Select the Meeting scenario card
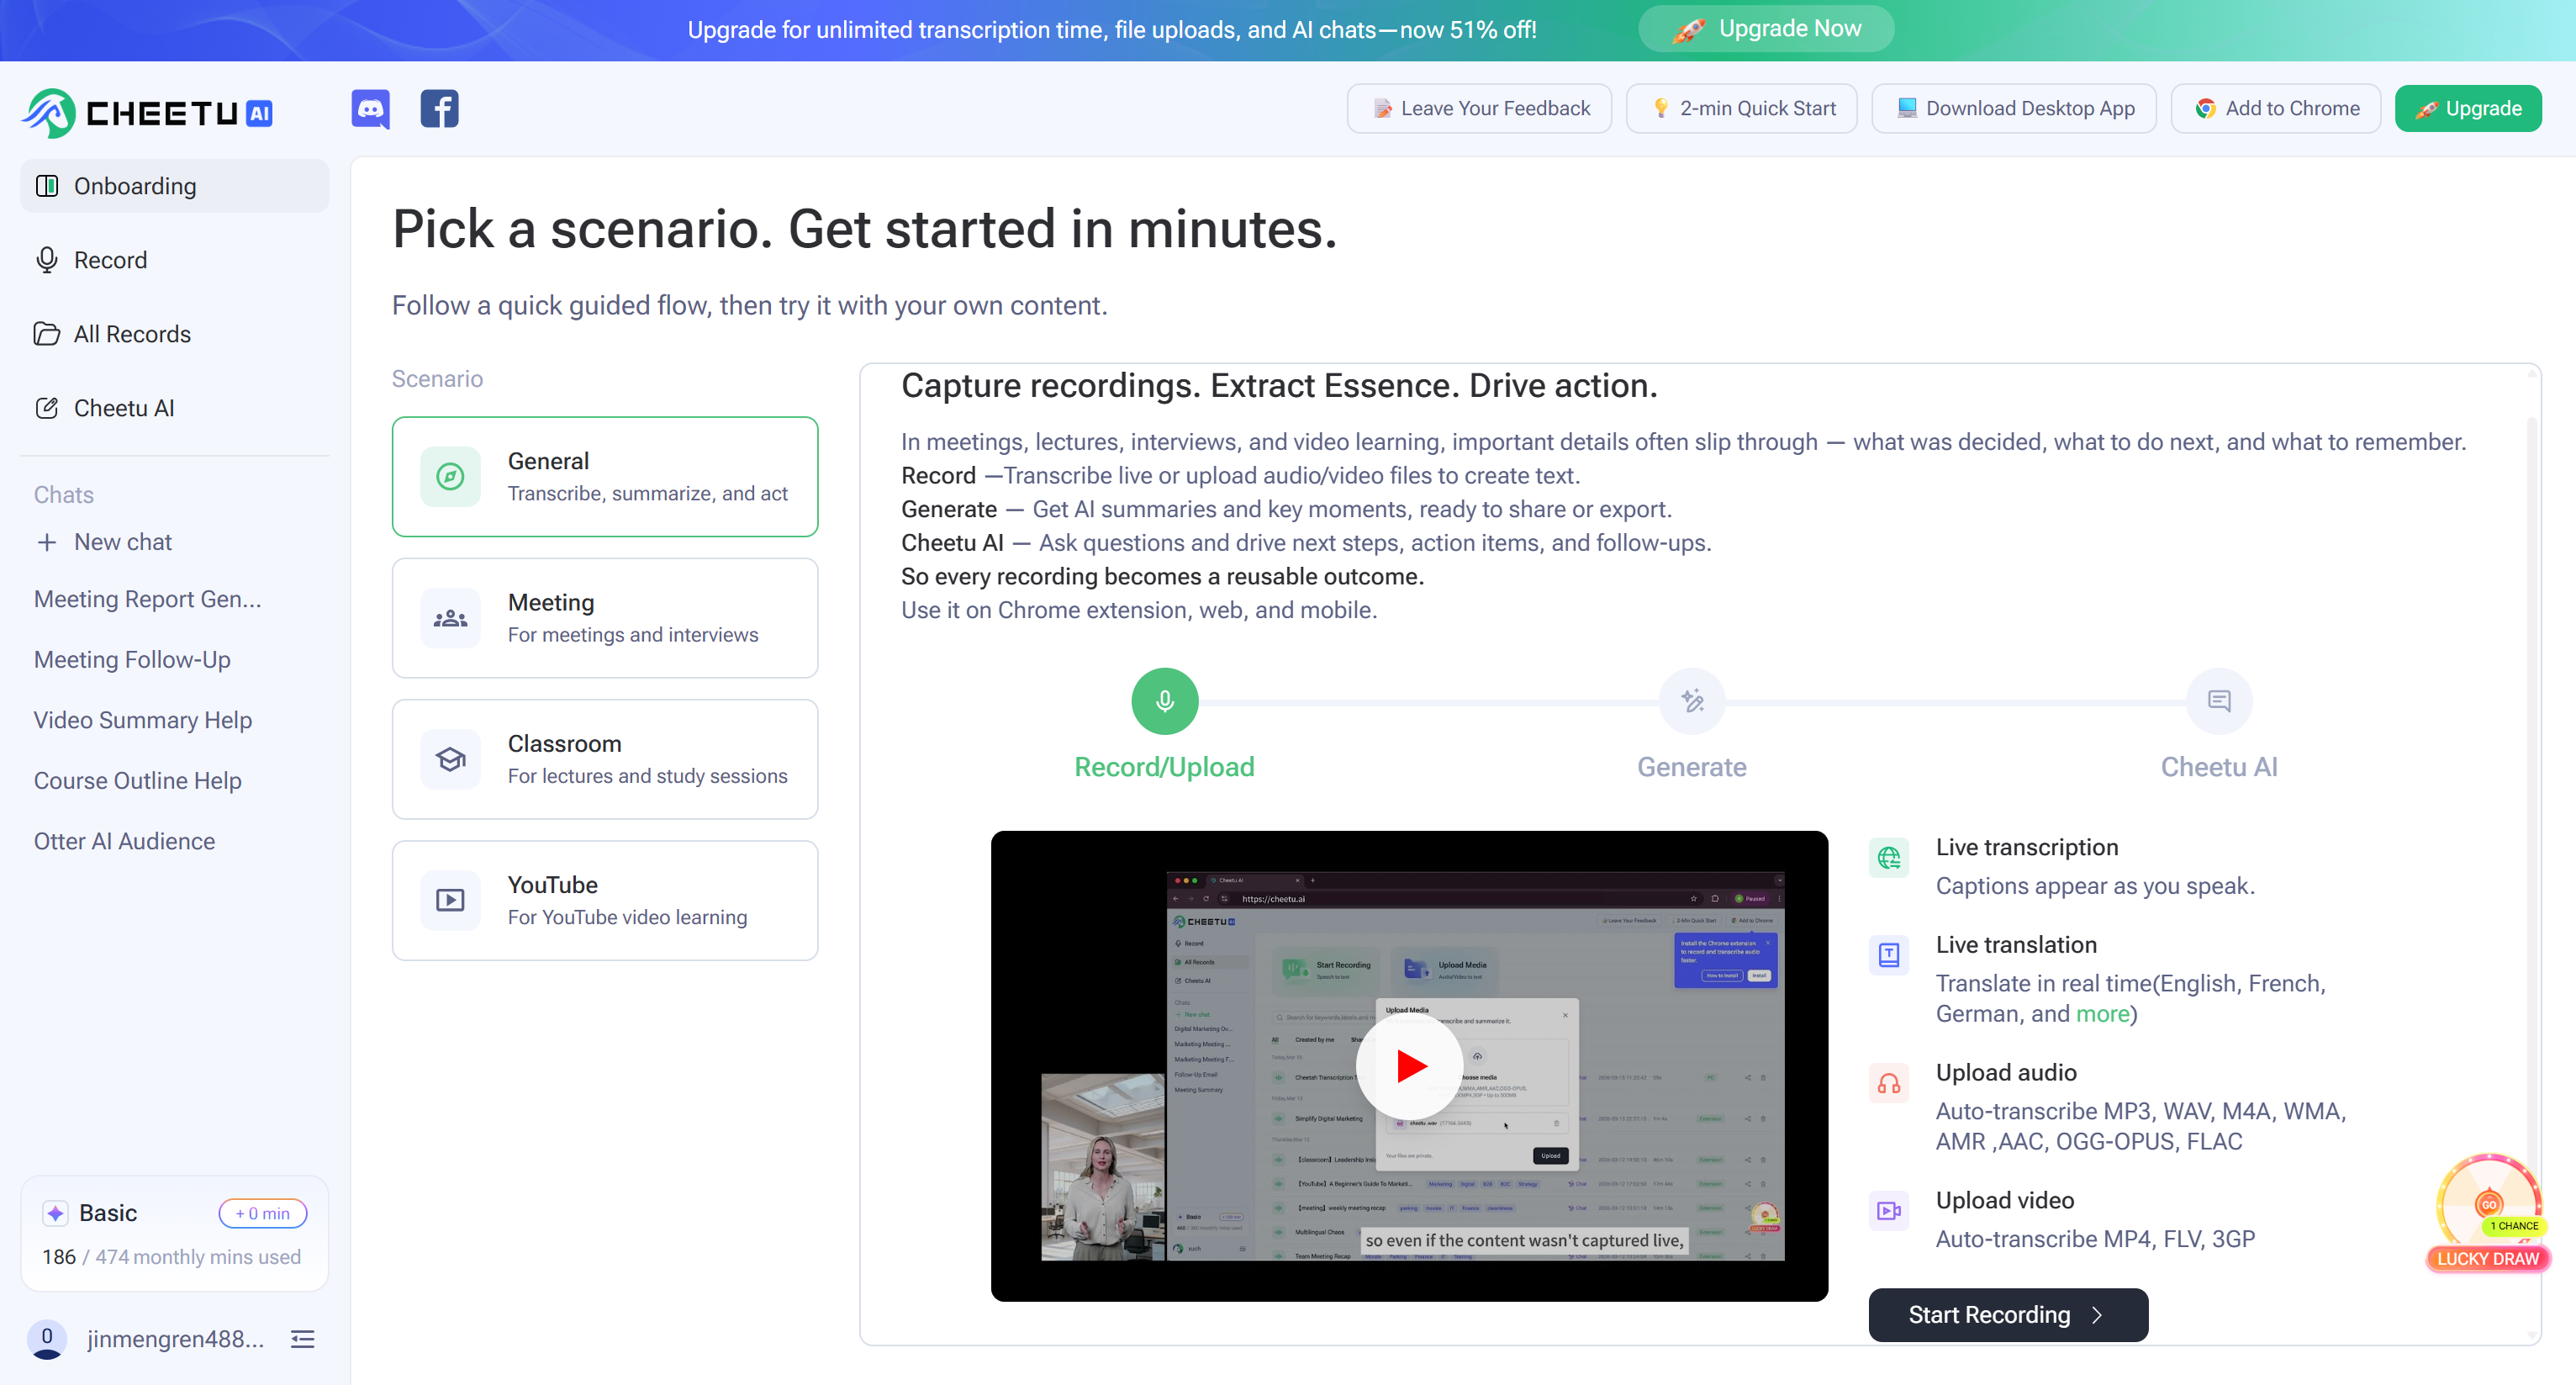This screenshot has width=2576, height=1385. (605, 618)
